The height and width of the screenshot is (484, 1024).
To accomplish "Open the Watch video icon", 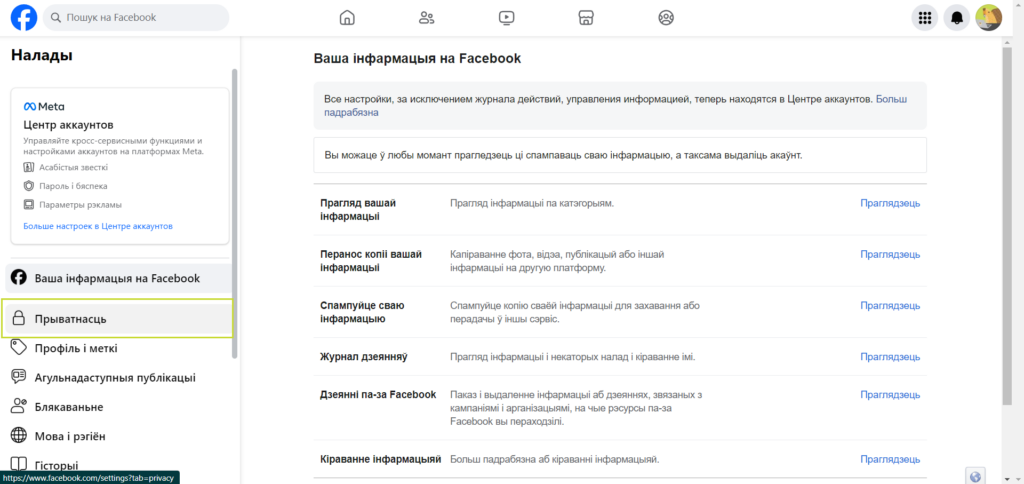I will (x=506, y=18).
